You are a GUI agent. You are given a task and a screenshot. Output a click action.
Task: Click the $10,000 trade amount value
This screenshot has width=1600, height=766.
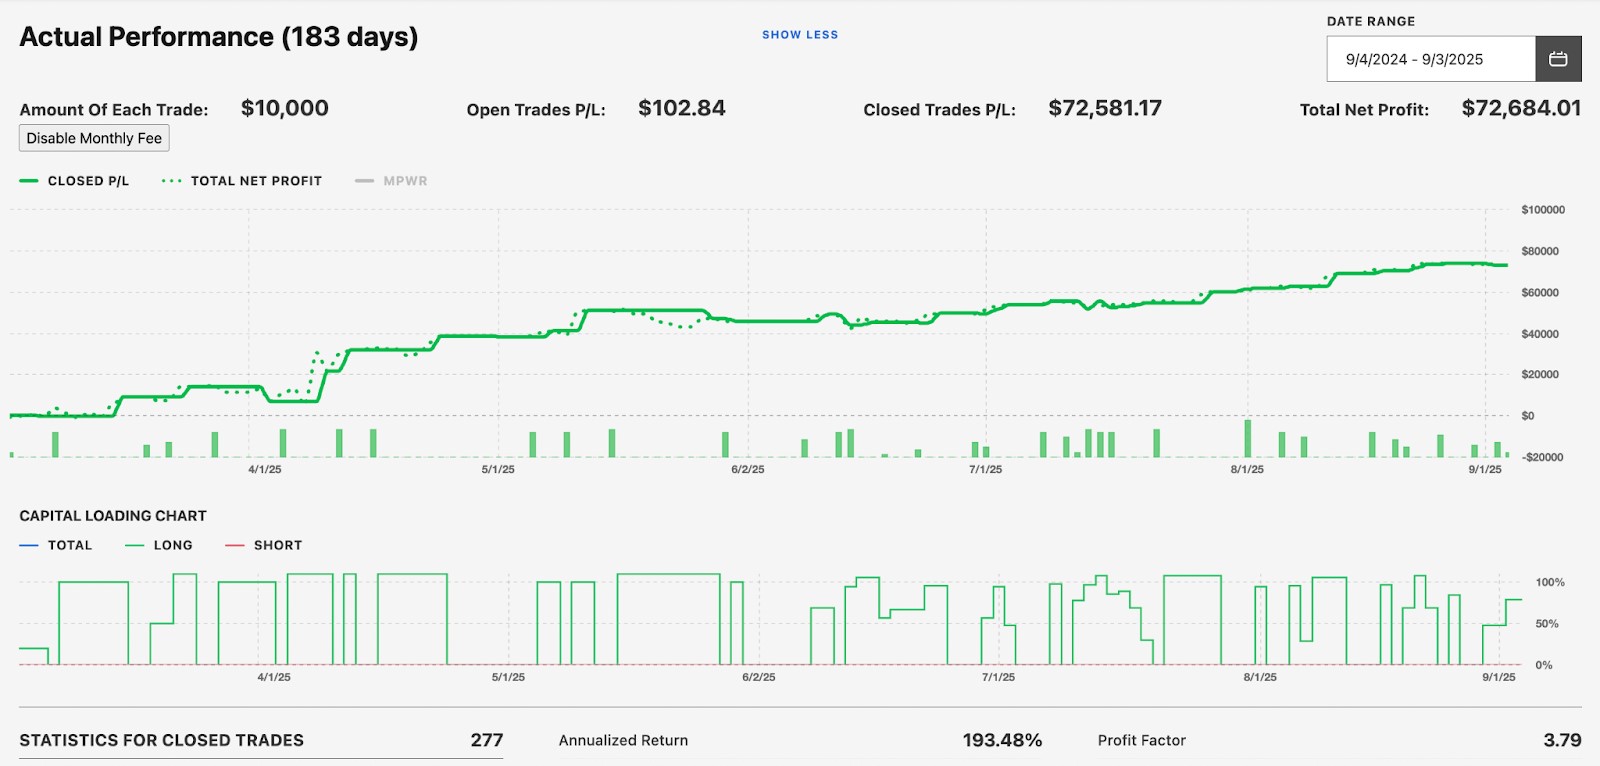pos(285,108)
